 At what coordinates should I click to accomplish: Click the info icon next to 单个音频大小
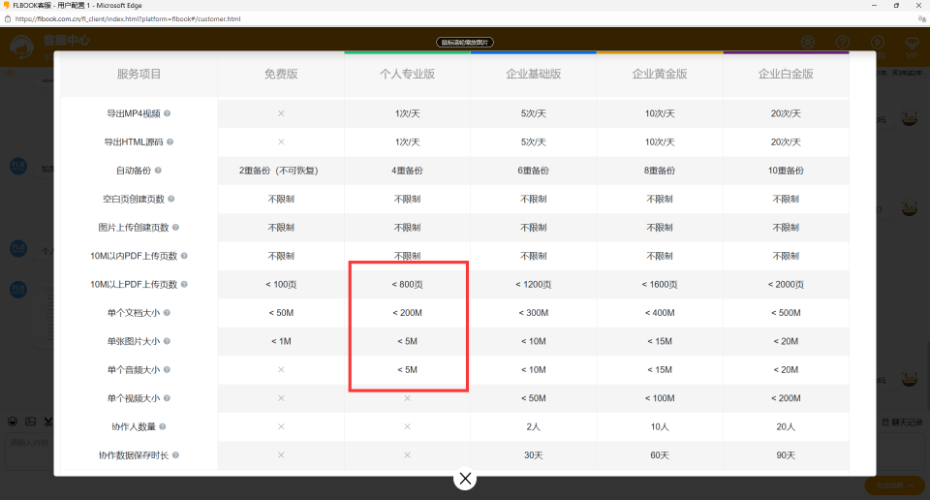(x=167, y=370)
